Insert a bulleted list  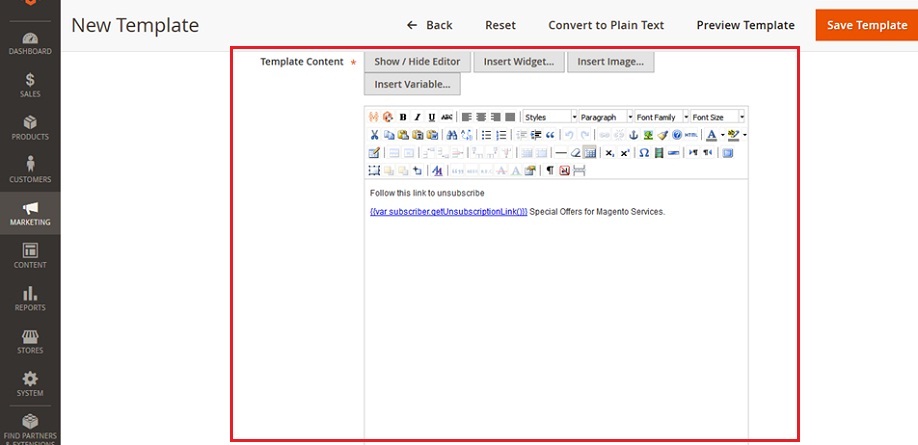click(x=486, y=135)
